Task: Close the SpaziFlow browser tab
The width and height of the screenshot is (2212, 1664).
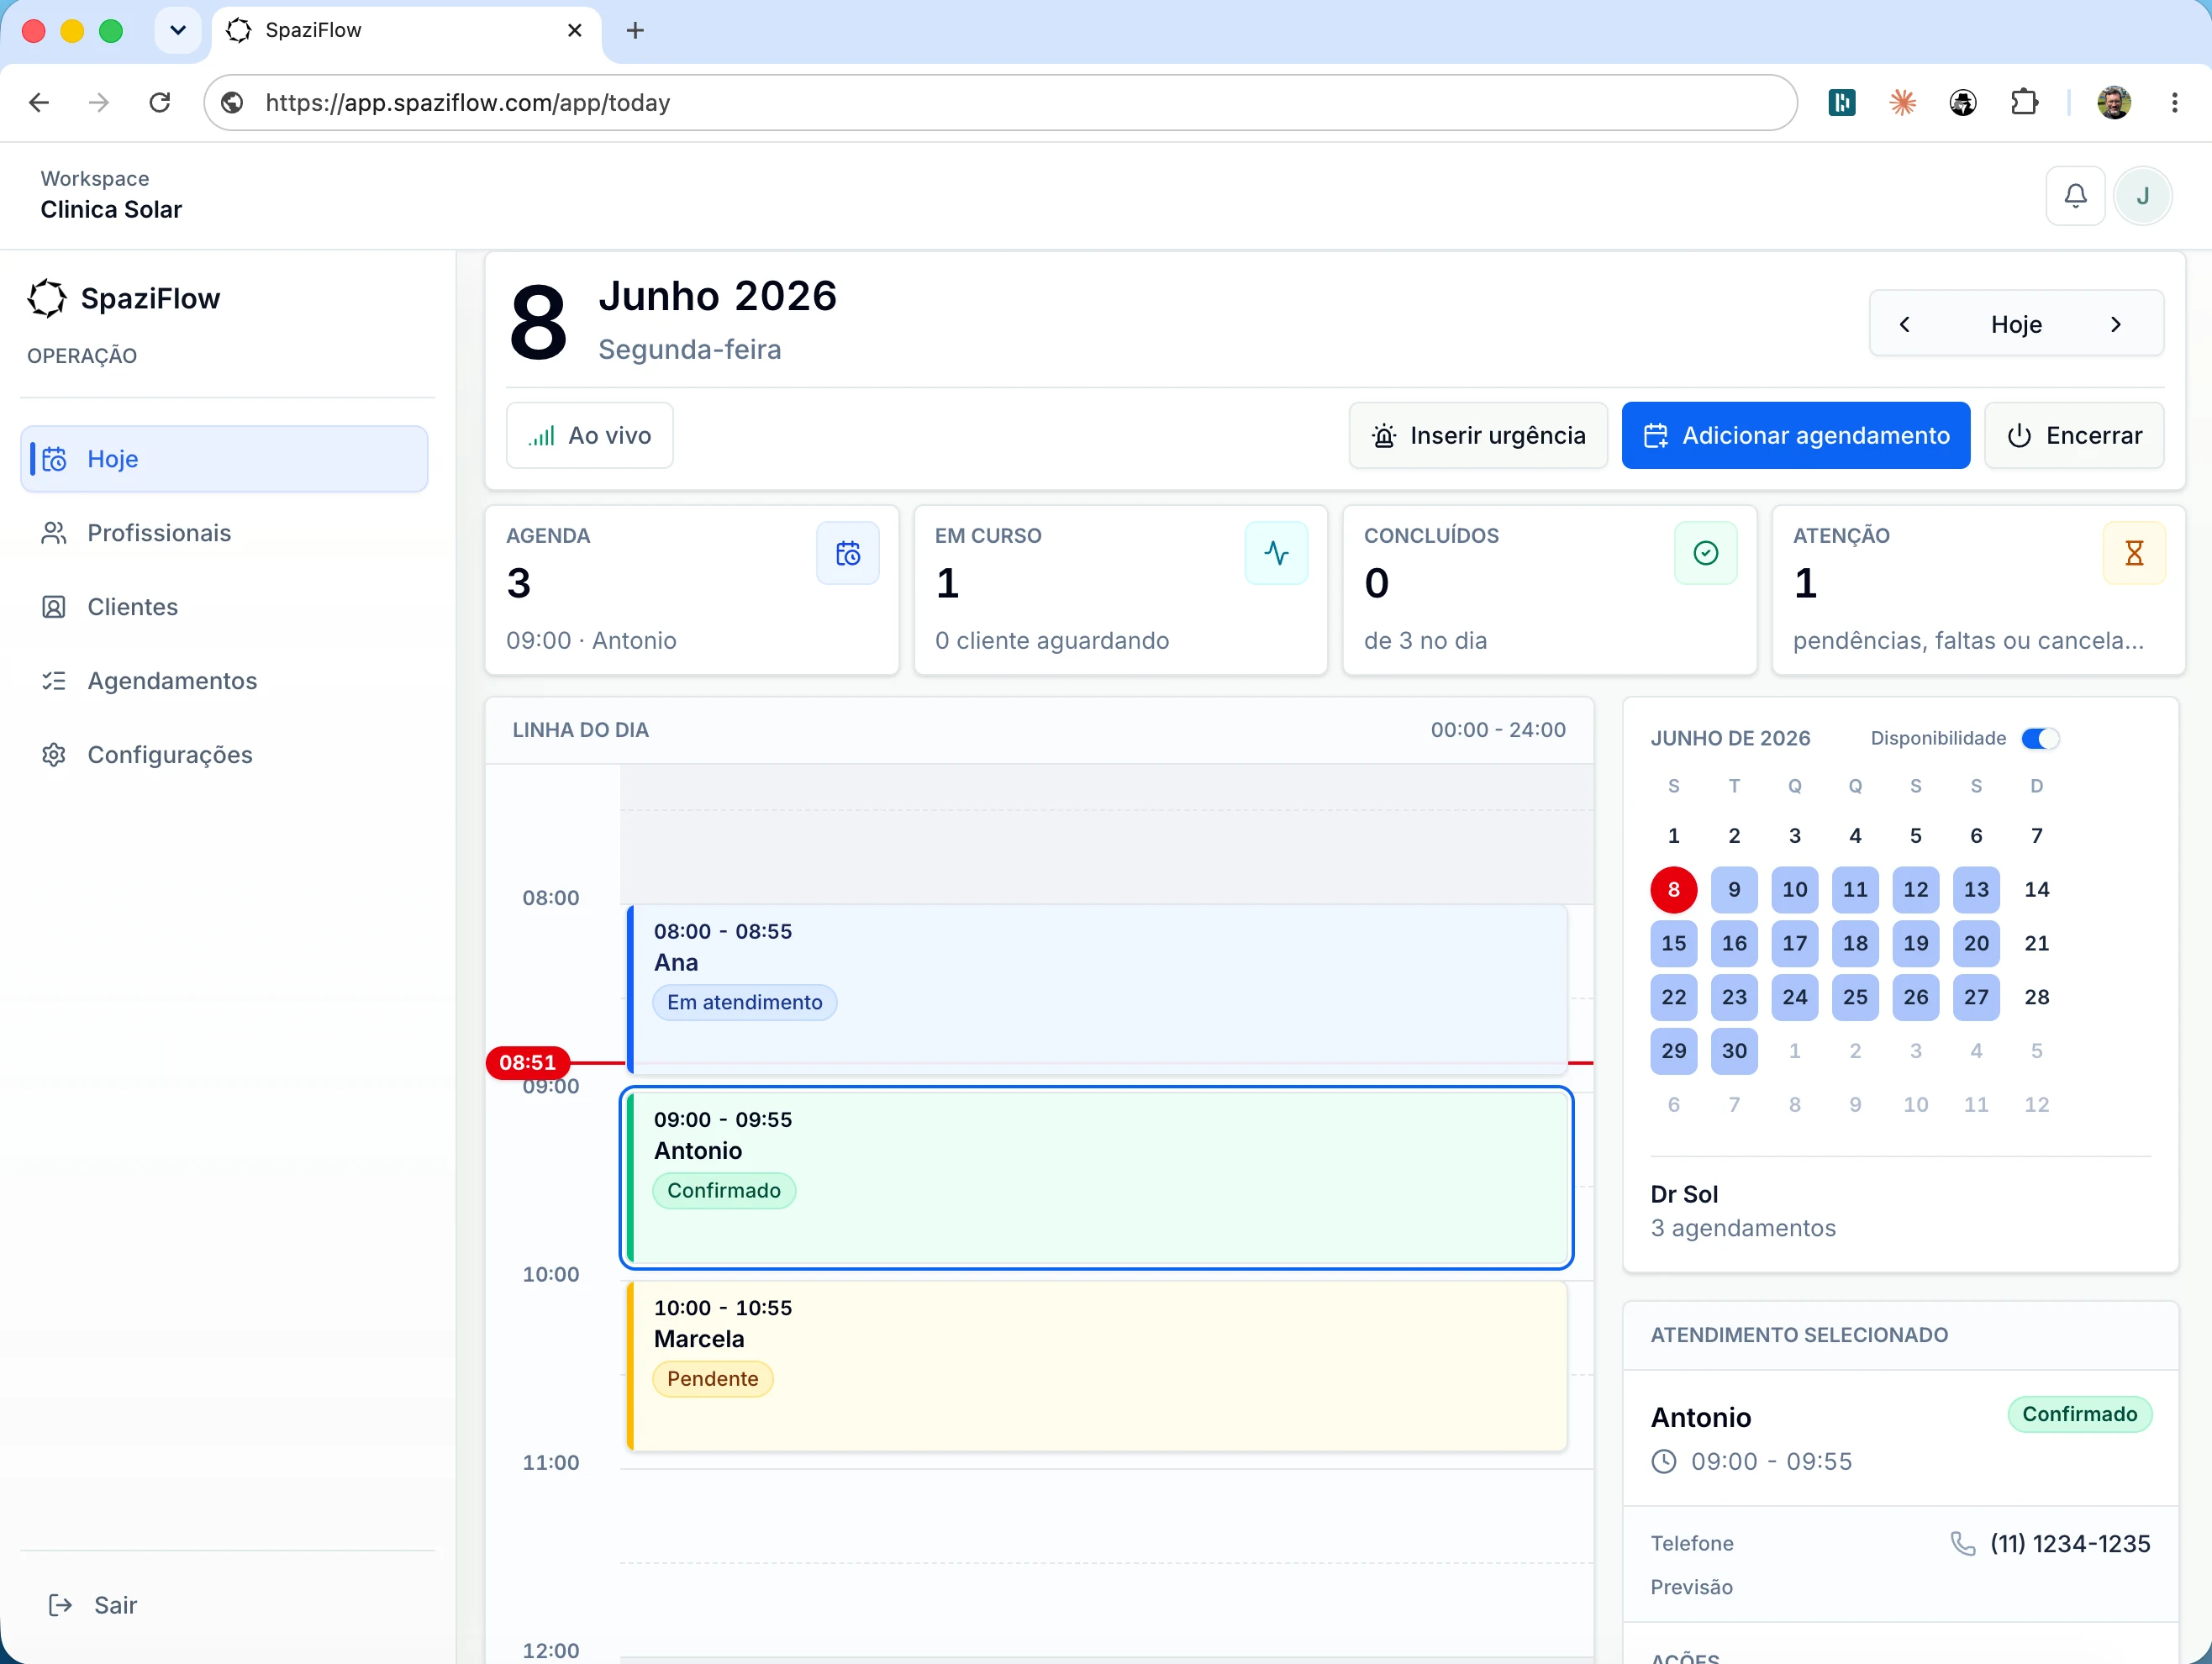Action: tap(575, 30)
